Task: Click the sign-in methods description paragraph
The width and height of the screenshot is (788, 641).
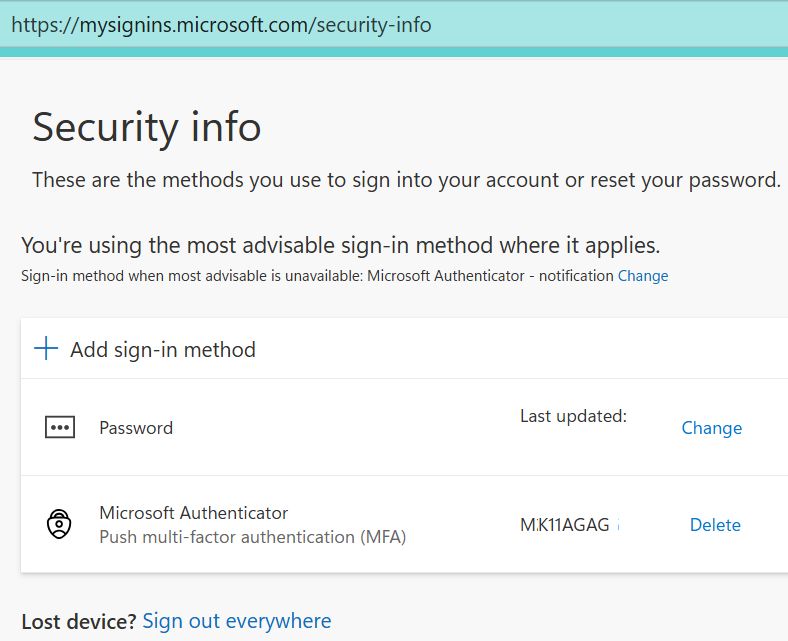Action: tap(406, 181)
